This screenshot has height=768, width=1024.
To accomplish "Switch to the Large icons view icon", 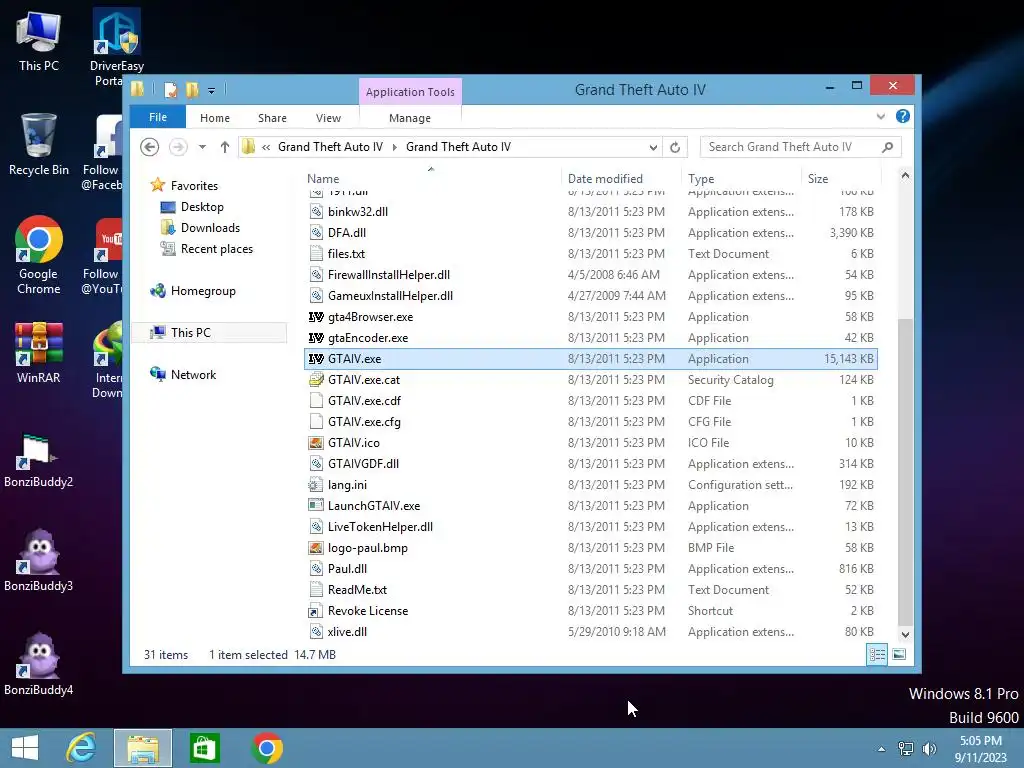I will coord(899,654).
